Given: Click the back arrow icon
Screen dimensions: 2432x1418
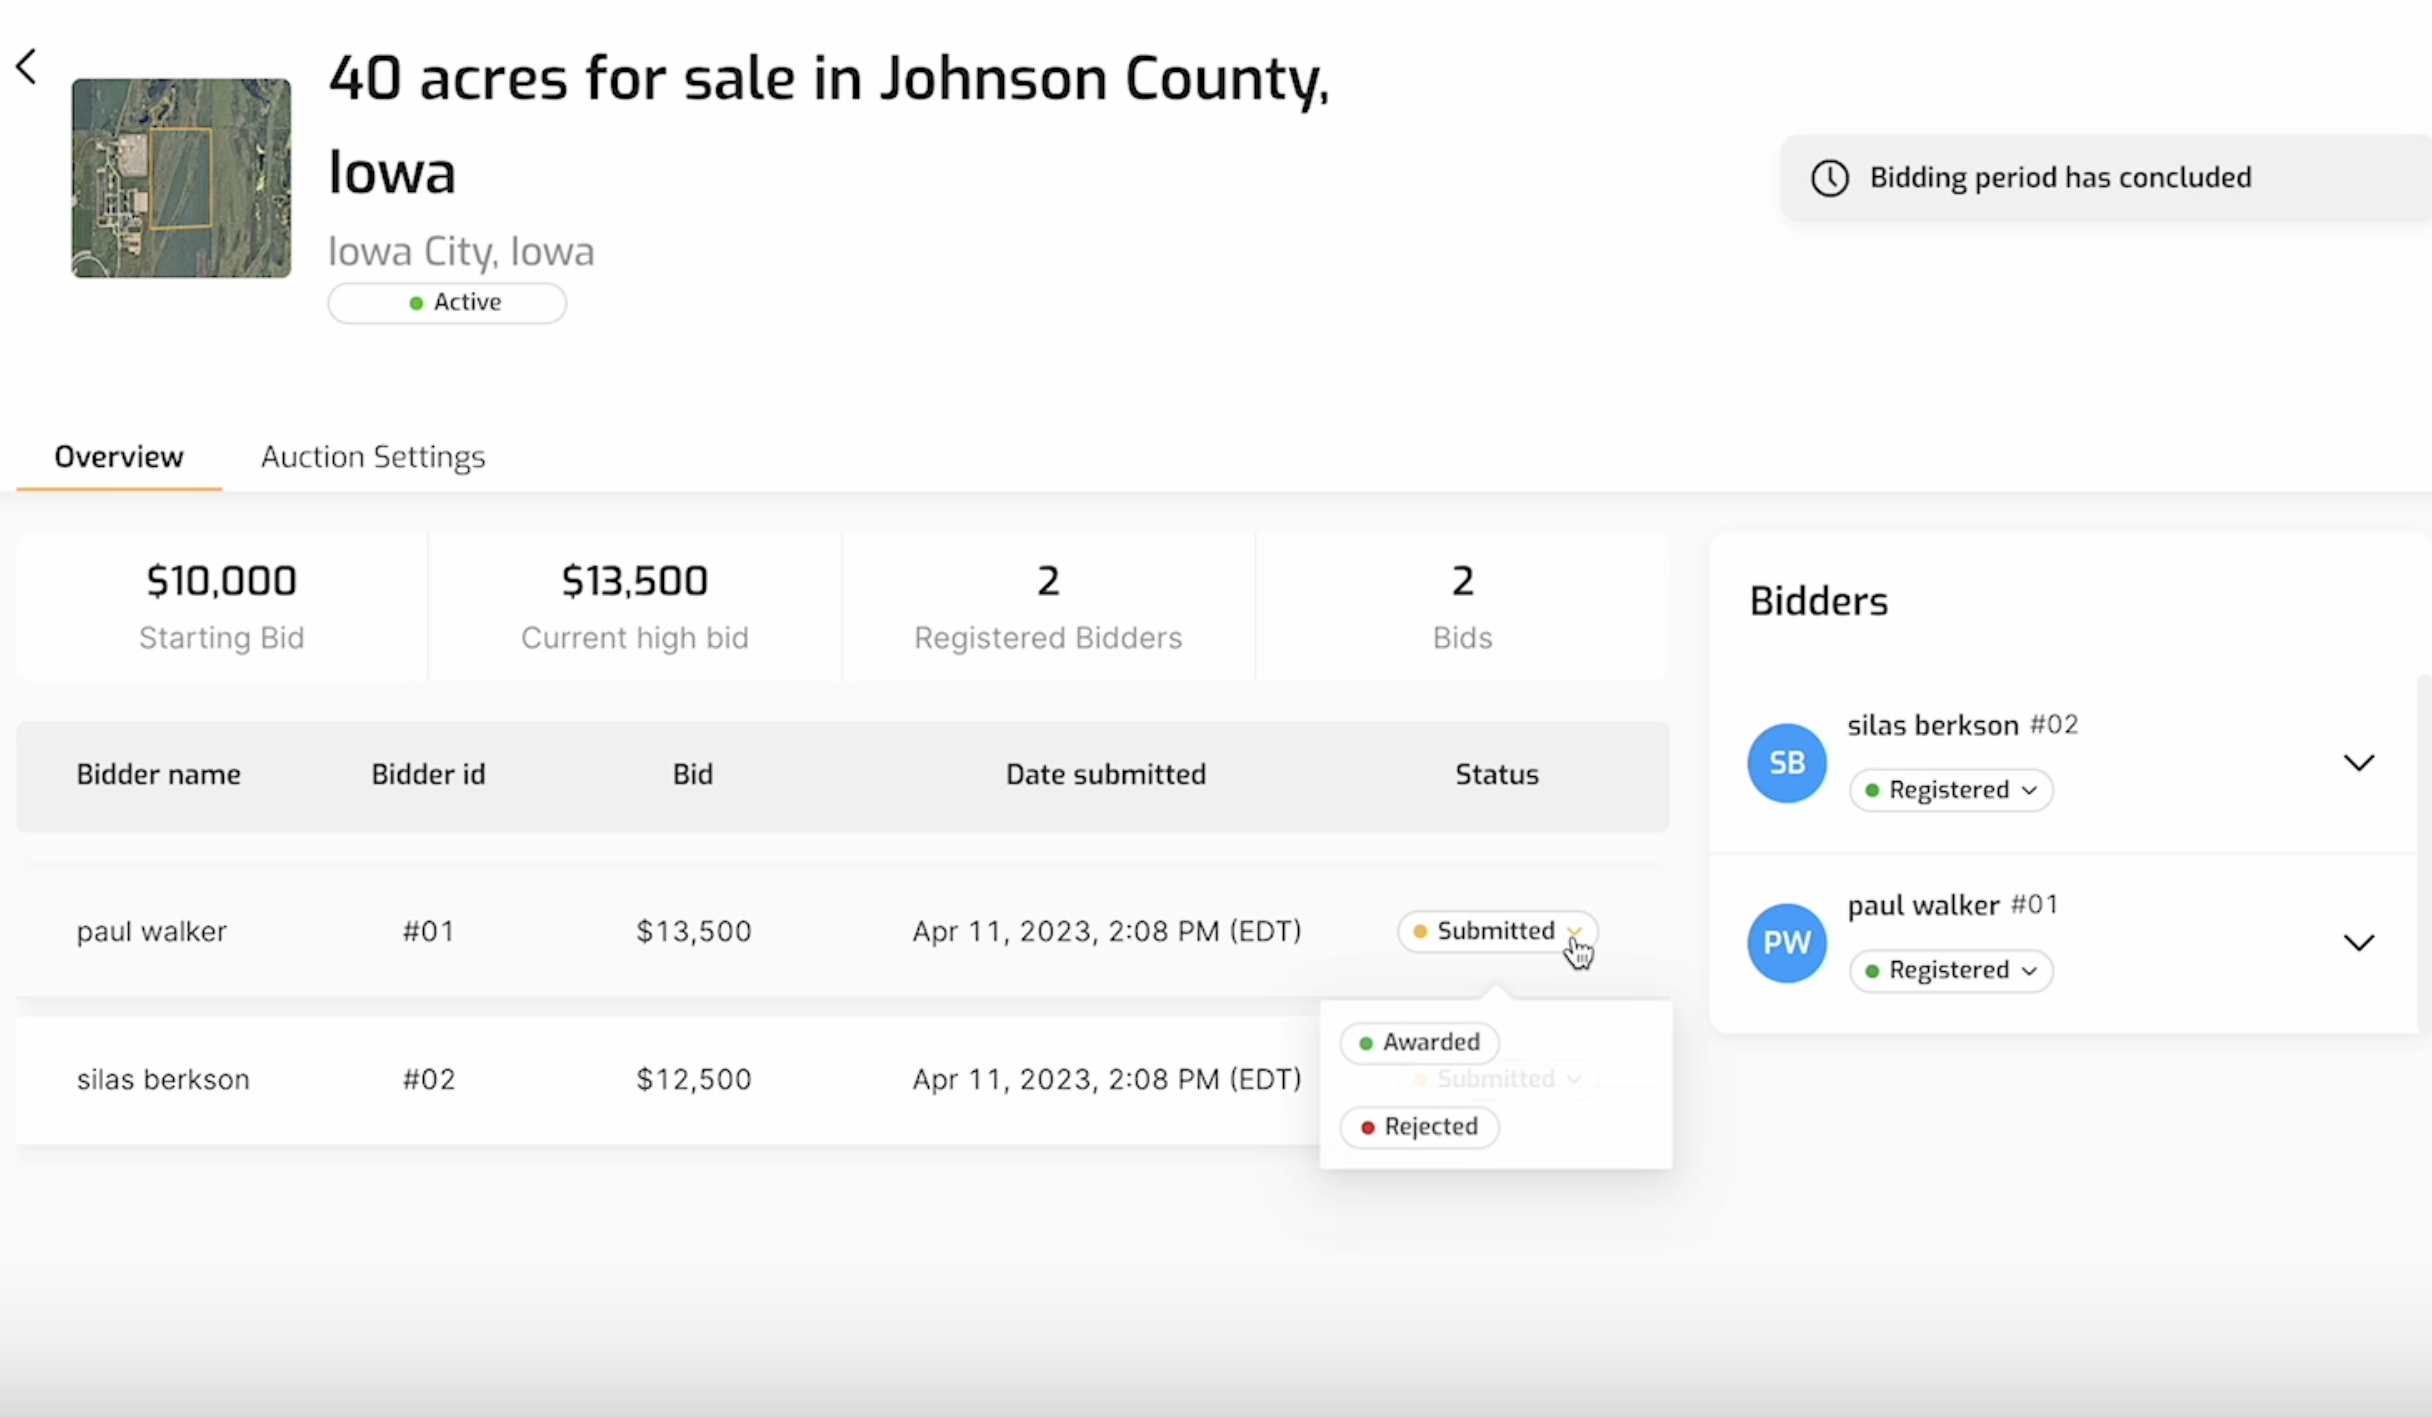Looking at the screenshot, I should tap(27, 68).
